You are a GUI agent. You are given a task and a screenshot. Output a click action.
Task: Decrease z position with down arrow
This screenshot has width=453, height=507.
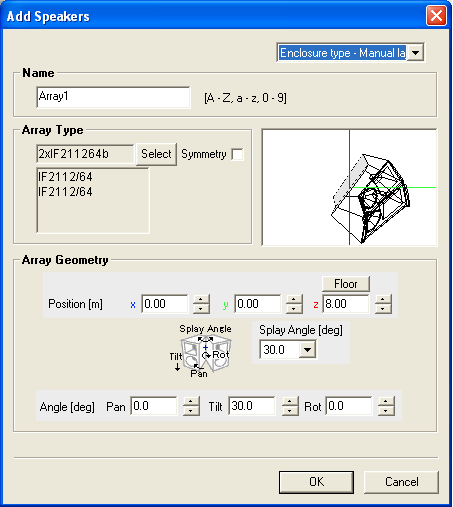(383, 308)
